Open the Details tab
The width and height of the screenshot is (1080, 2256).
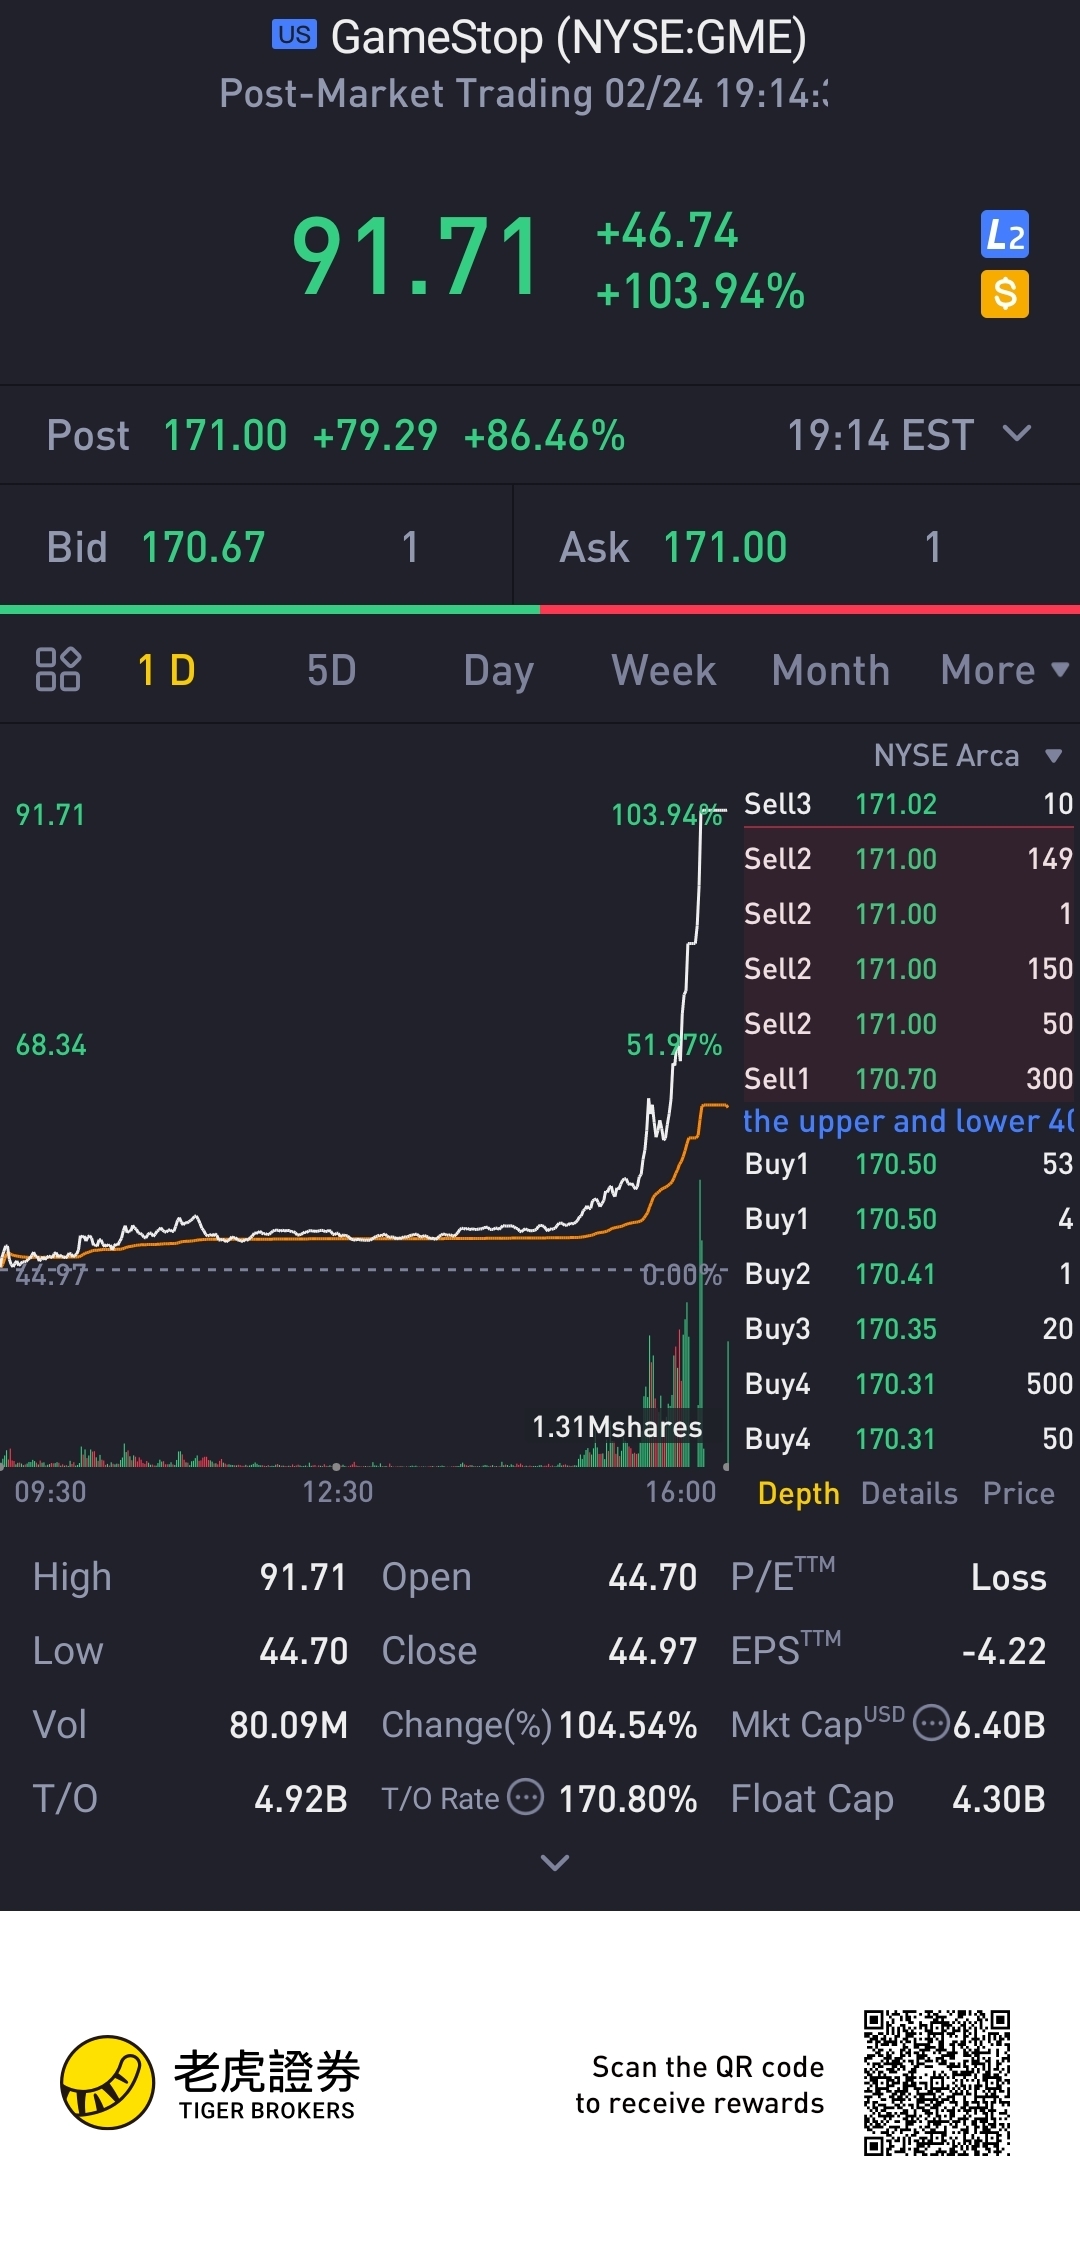(x=909, y=1493)
